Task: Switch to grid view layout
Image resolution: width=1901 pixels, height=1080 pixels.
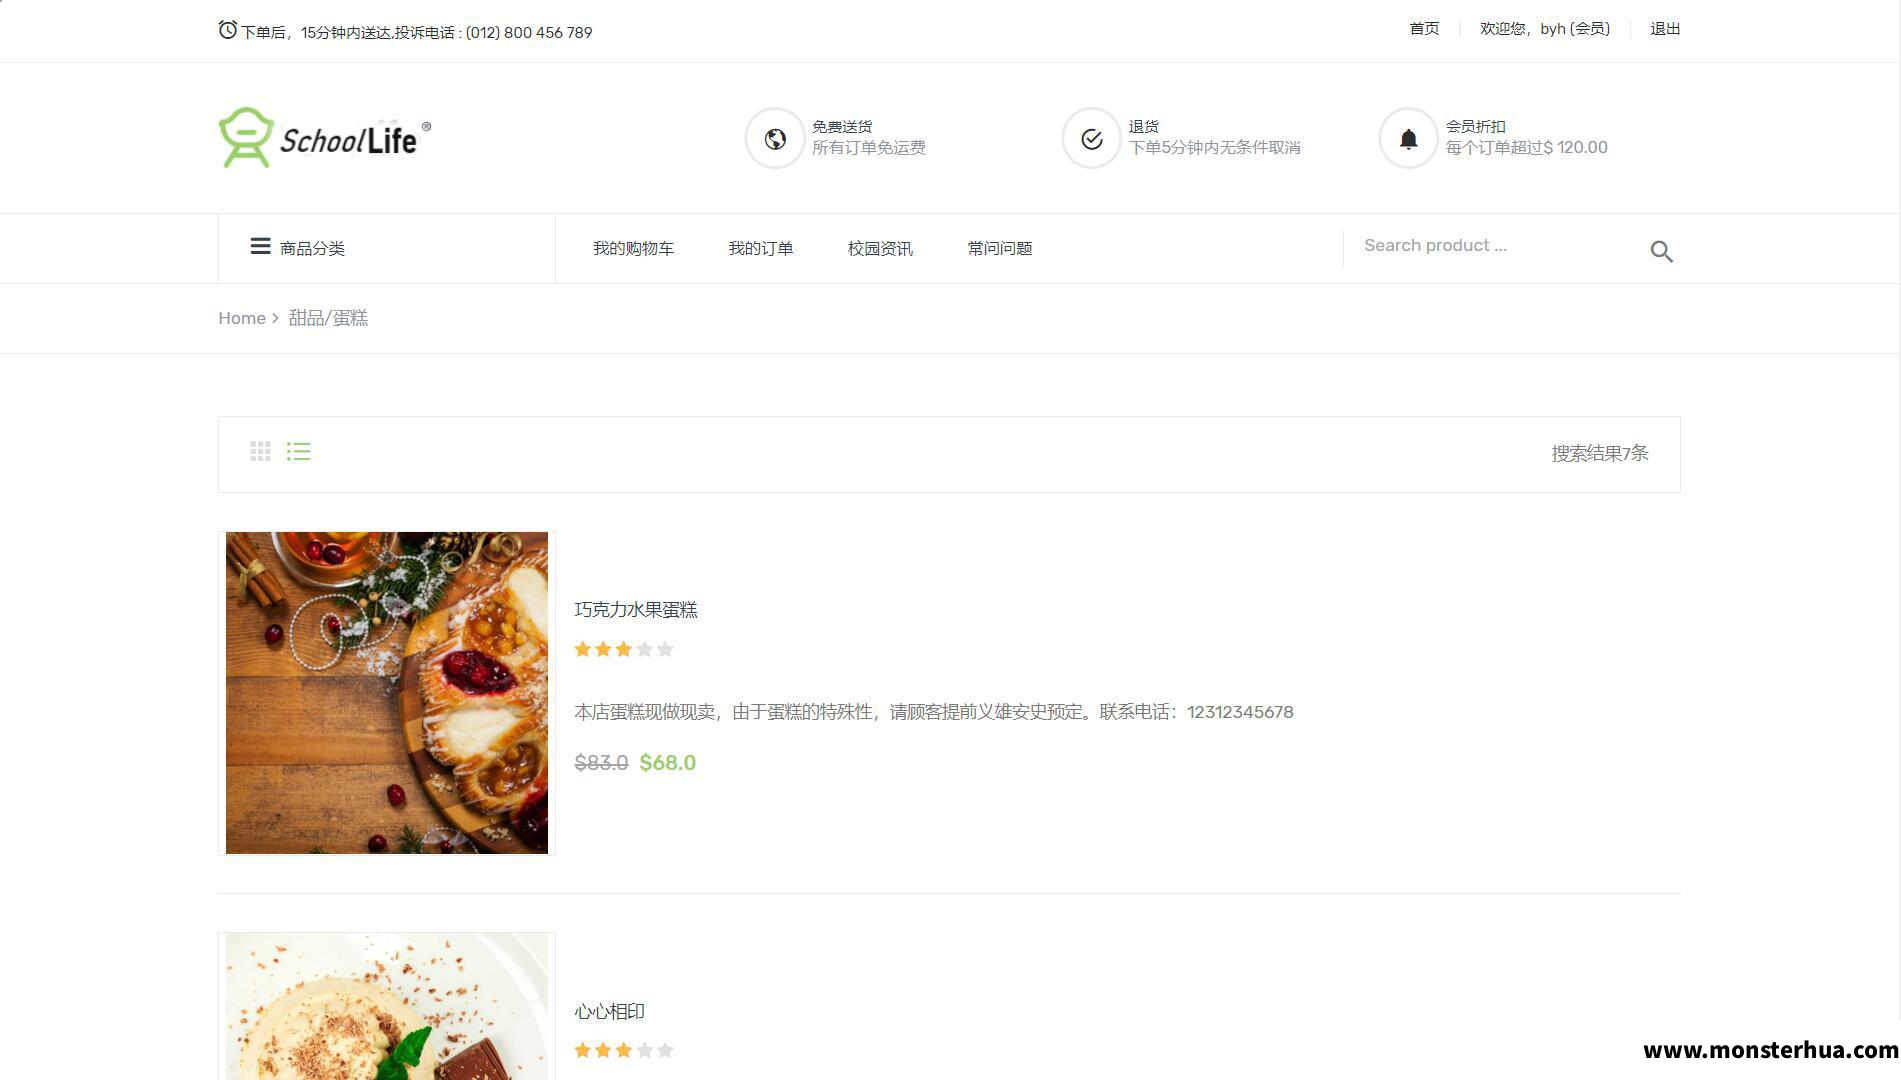Action: click(260, 452)
